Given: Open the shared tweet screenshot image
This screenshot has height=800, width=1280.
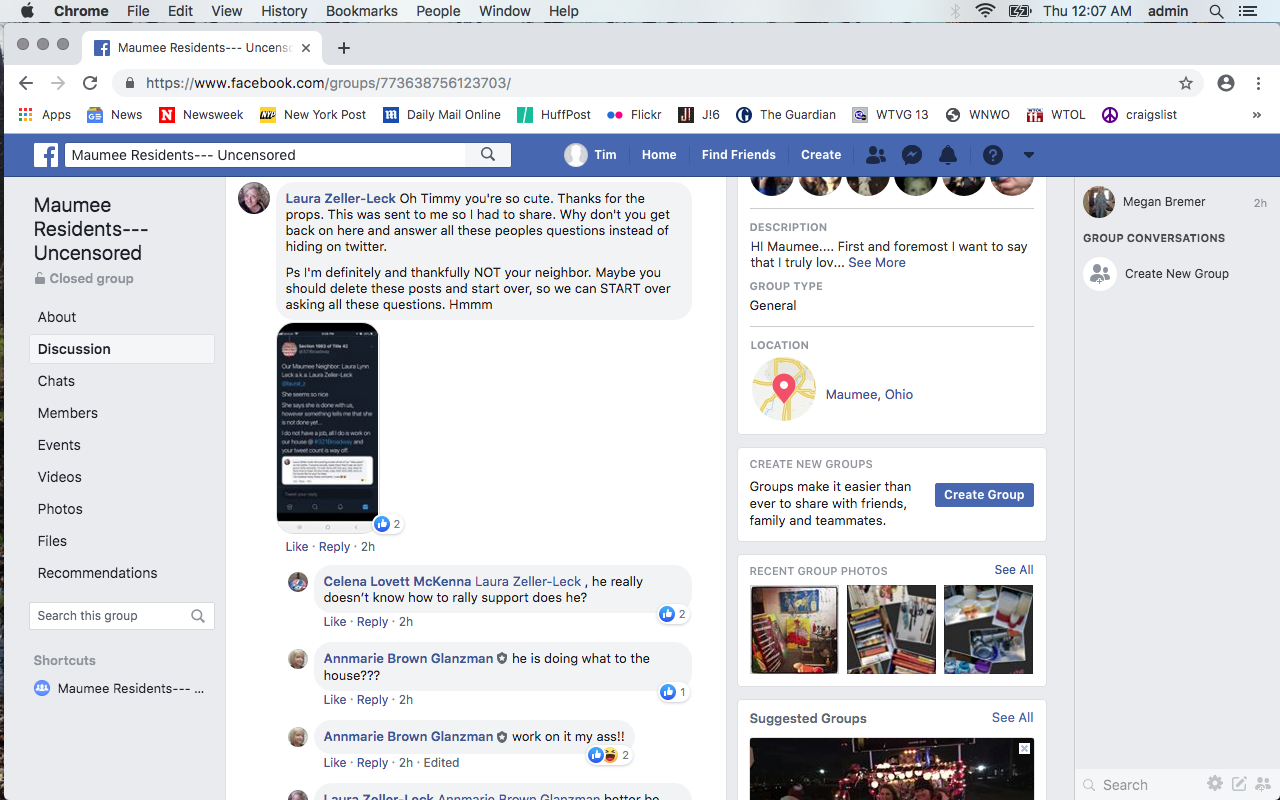Looking at the screenshot, I should tap(327, 422).
